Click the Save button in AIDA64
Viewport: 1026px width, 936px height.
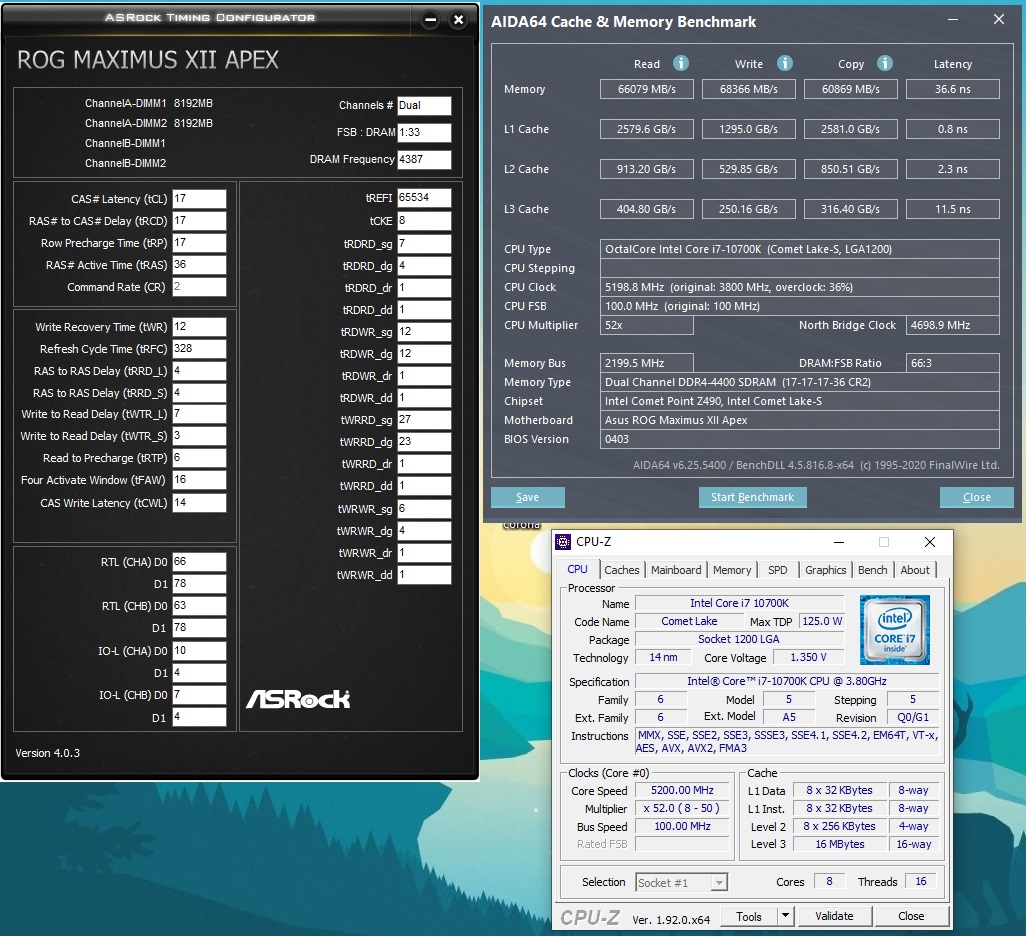pyautogui.click(x=527, y=497)
